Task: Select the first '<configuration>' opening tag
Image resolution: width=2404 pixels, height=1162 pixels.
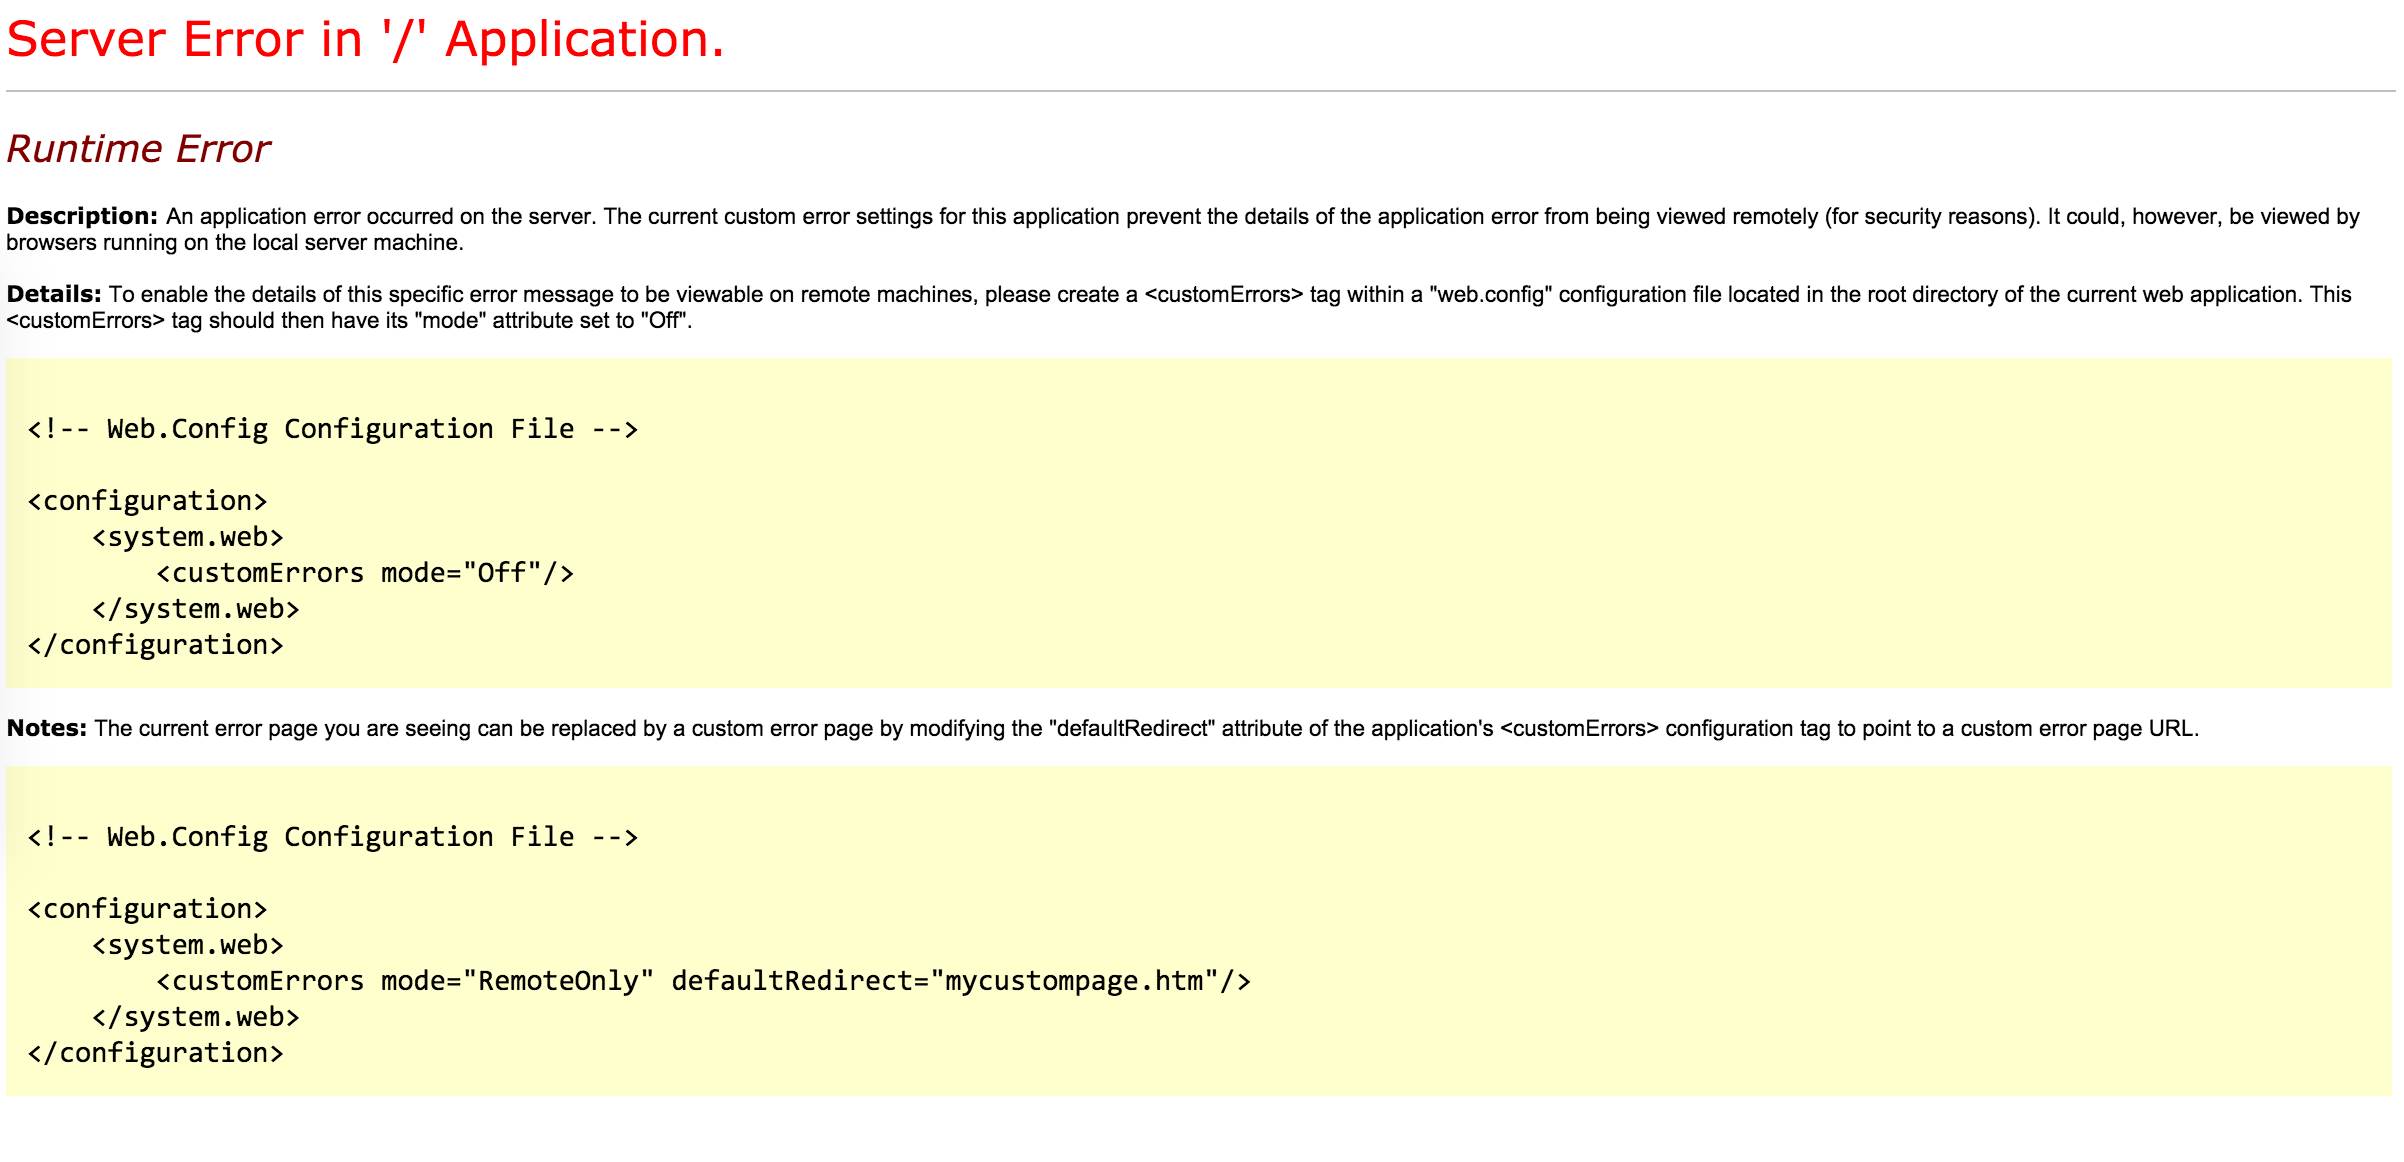Action: [148, 500]
